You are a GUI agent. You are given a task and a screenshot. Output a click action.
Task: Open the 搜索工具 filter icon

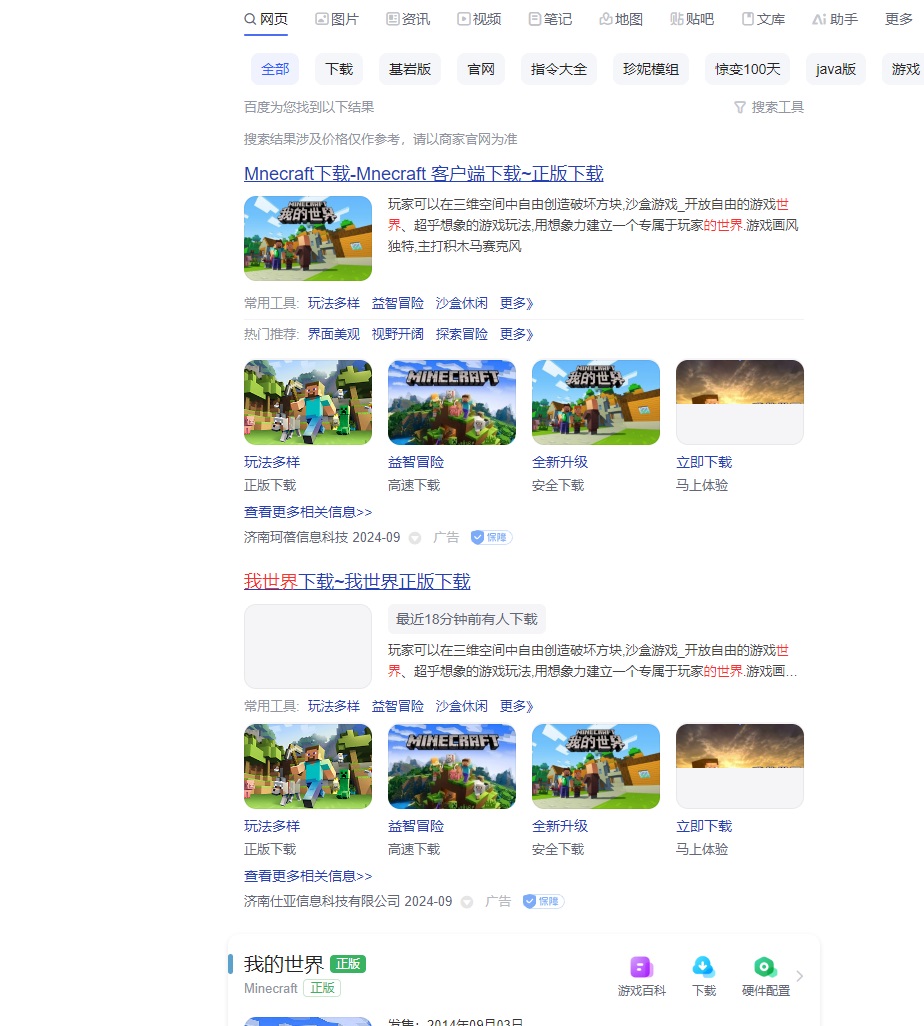(740, 107)
